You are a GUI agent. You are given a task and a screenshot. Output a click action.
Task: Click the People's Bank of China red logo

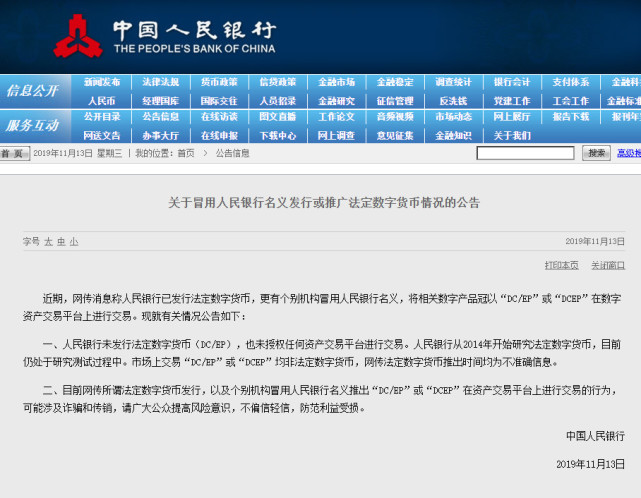78,36
